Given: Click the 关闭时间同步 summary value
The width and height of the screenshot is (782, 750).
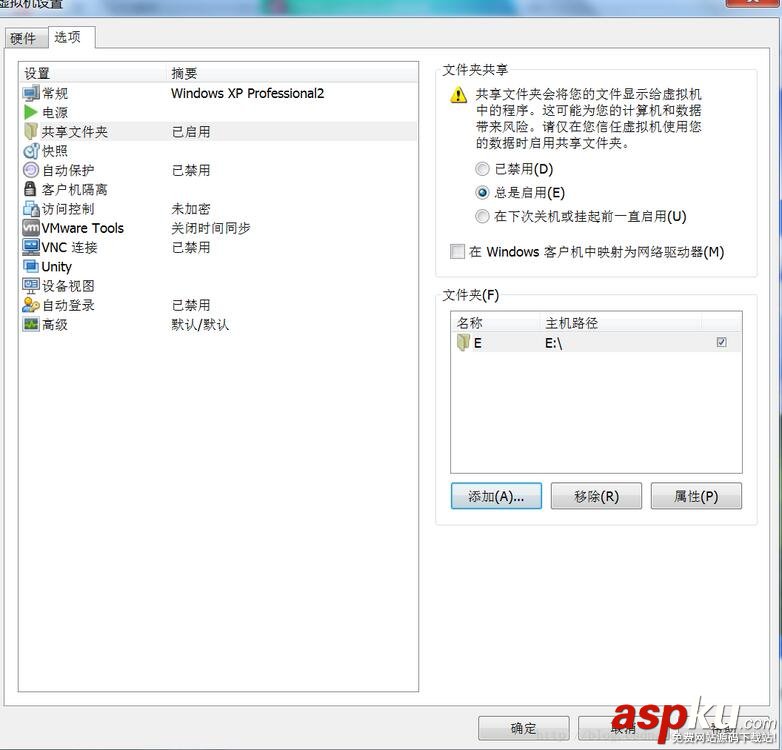Looking at the screenshot, I should [x=210, y=228].
